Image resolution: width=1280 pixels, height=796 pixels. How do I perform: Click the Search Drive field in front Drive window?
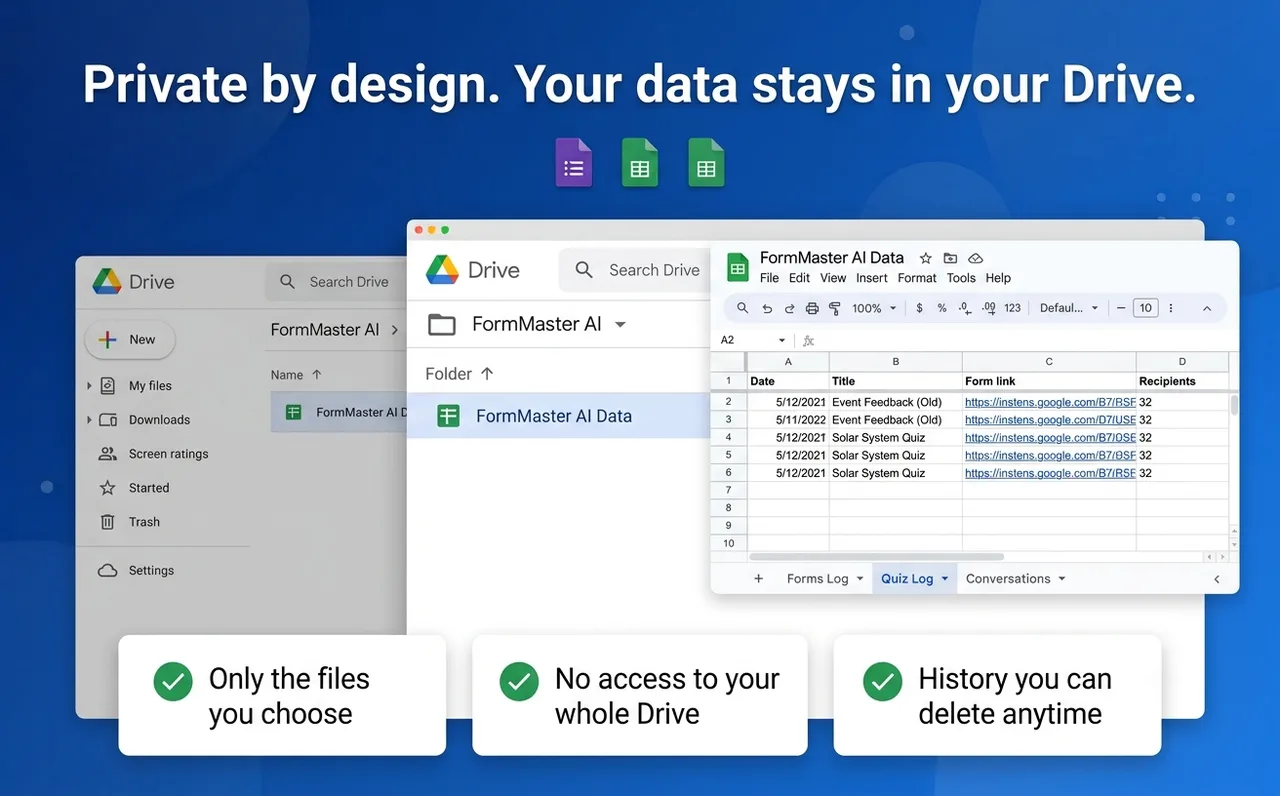[636, 270]
